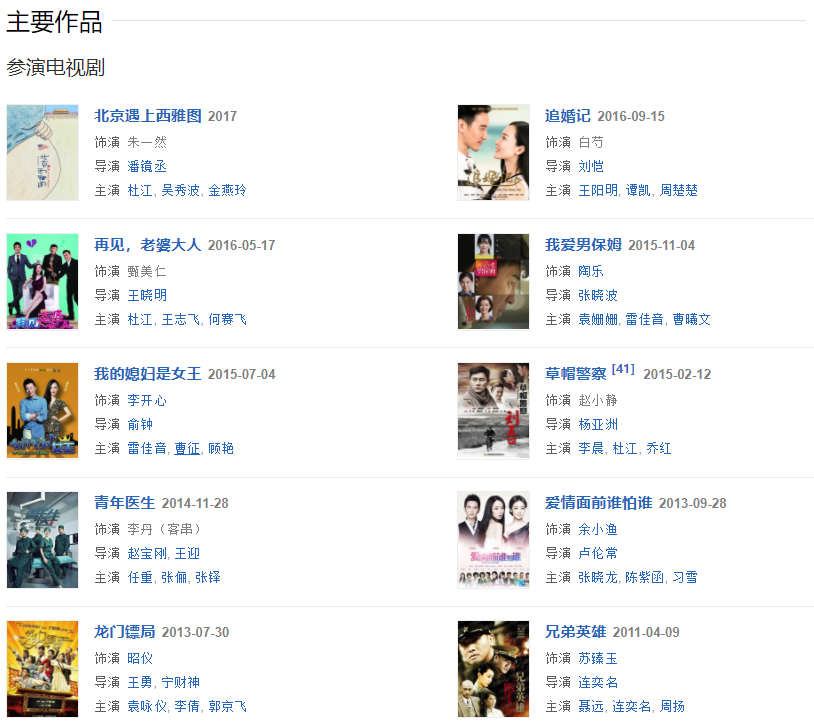Click director 杨亚洲's link
Screen dimensions: 814x724
tap(598, 425)
